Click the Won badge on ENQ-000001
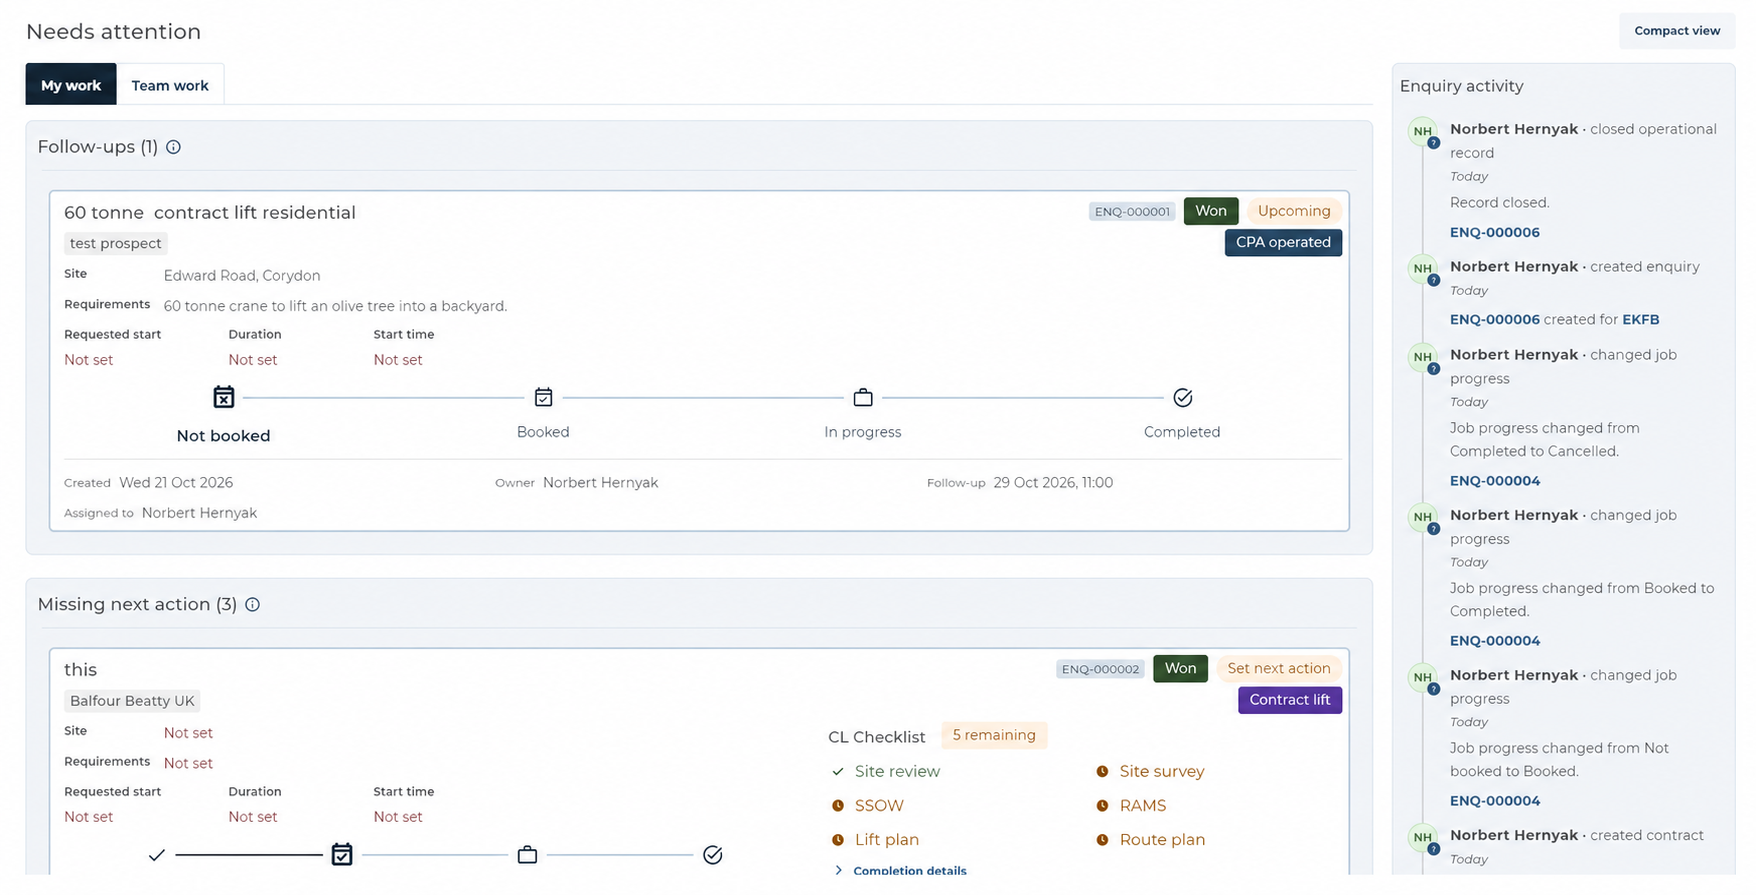Screen dimensions: 1756x895 (x=1211, y=211)
